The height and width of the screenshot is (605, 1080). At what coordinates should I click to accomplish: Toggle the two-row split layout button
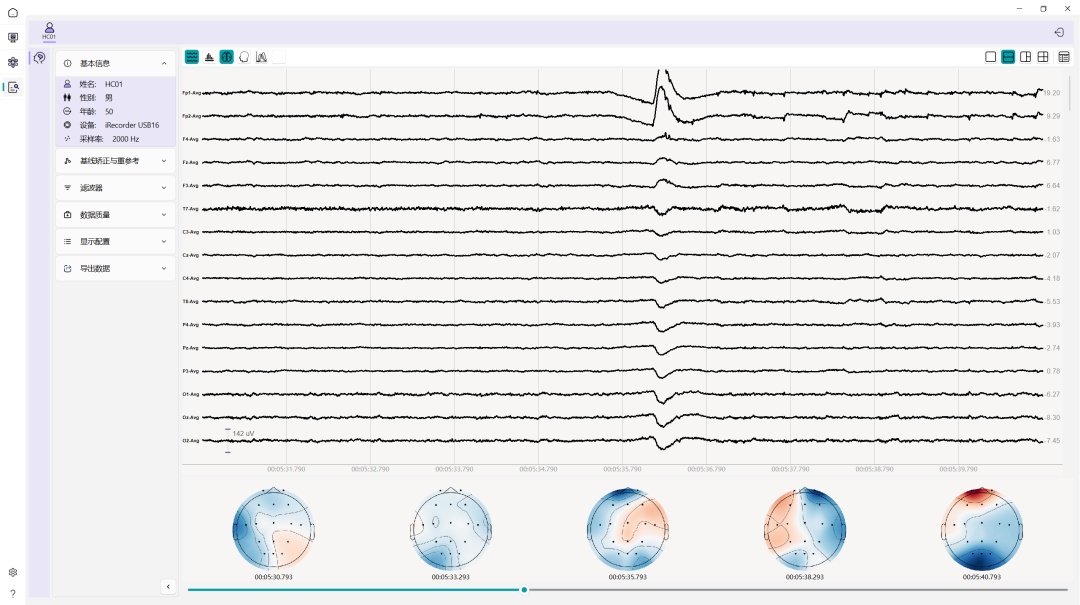click(1008, 57)
